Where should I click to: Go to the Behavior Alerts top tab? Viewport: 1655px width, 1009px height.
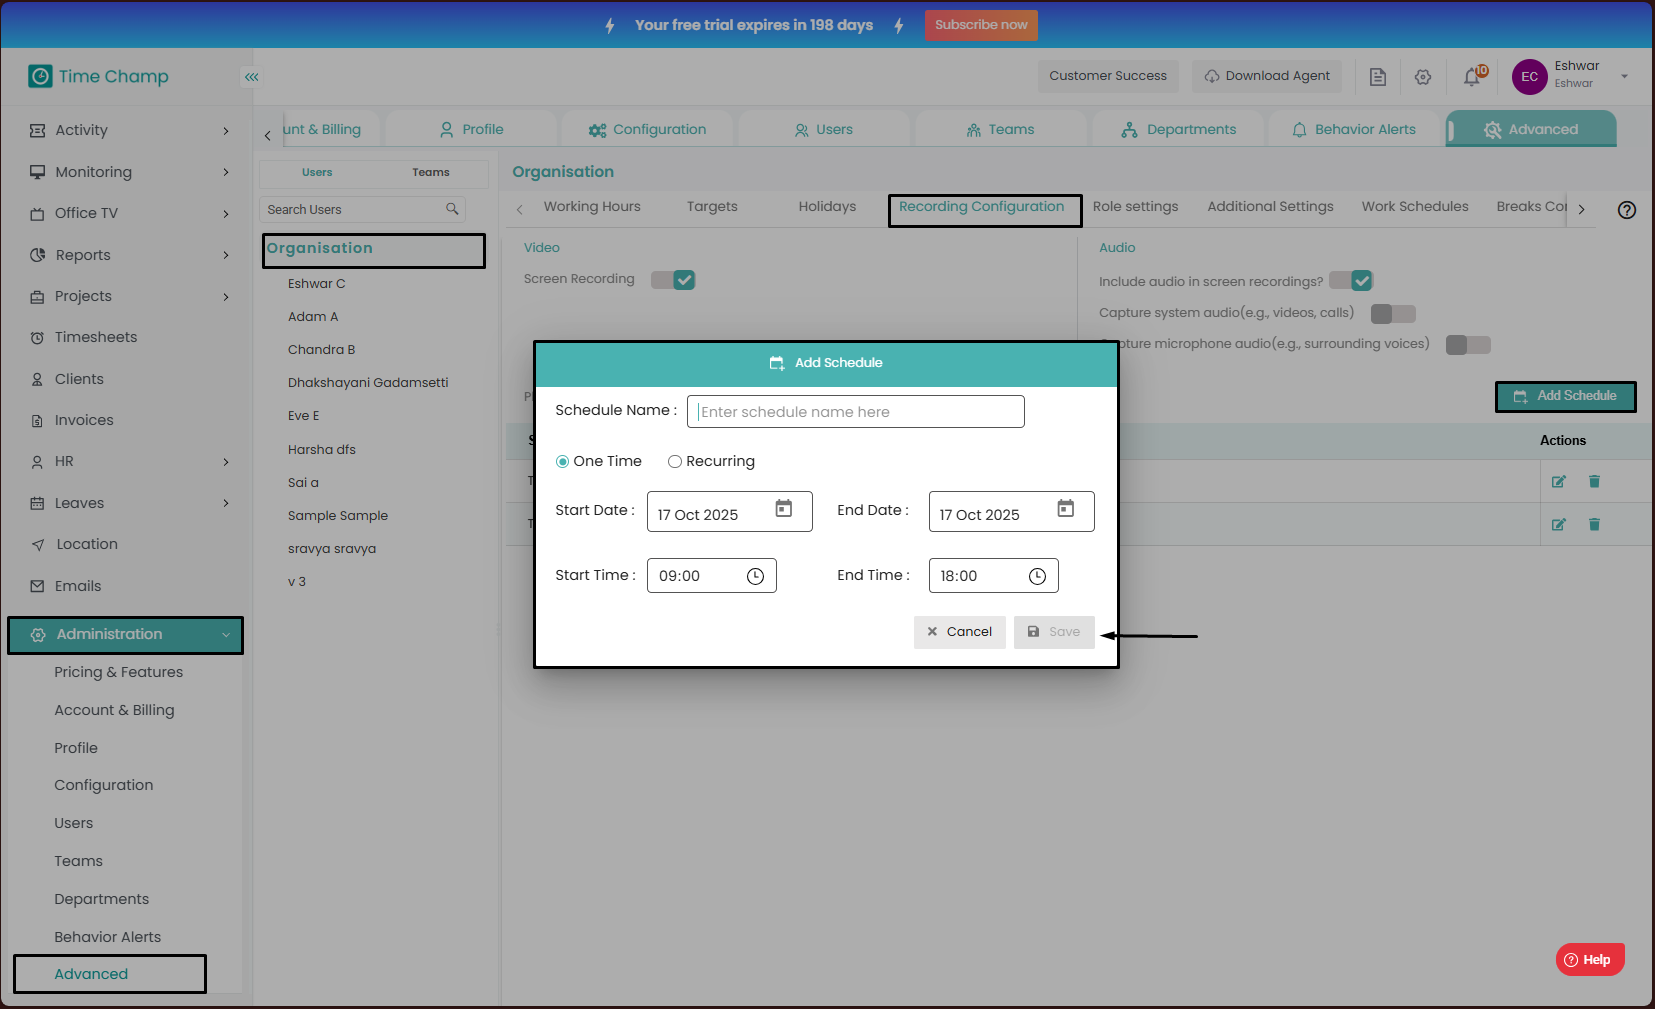[x=1354, y=130]
